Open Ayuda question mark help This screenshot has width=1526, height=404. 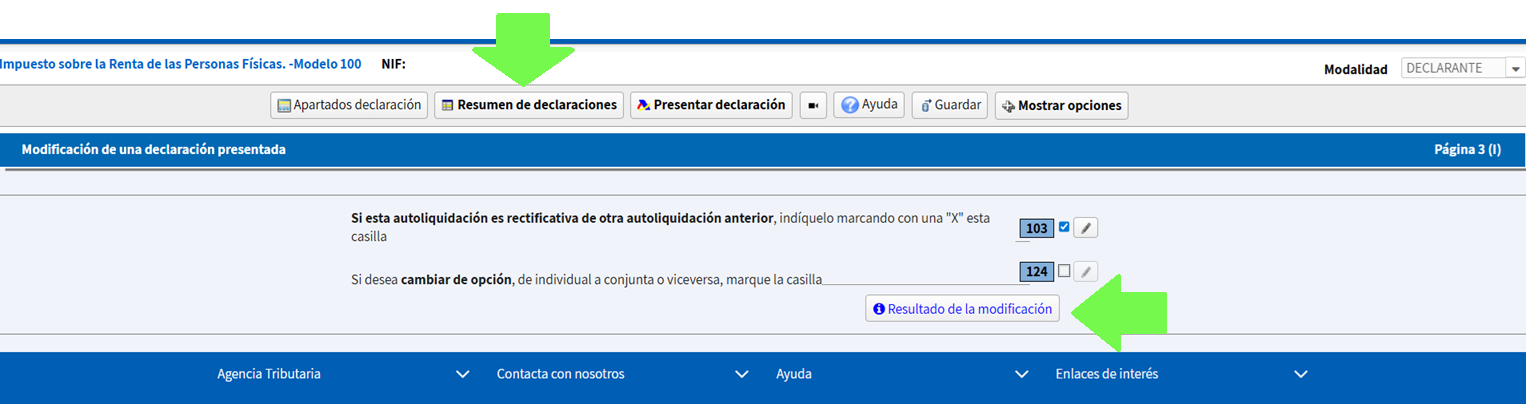[869, 105]
